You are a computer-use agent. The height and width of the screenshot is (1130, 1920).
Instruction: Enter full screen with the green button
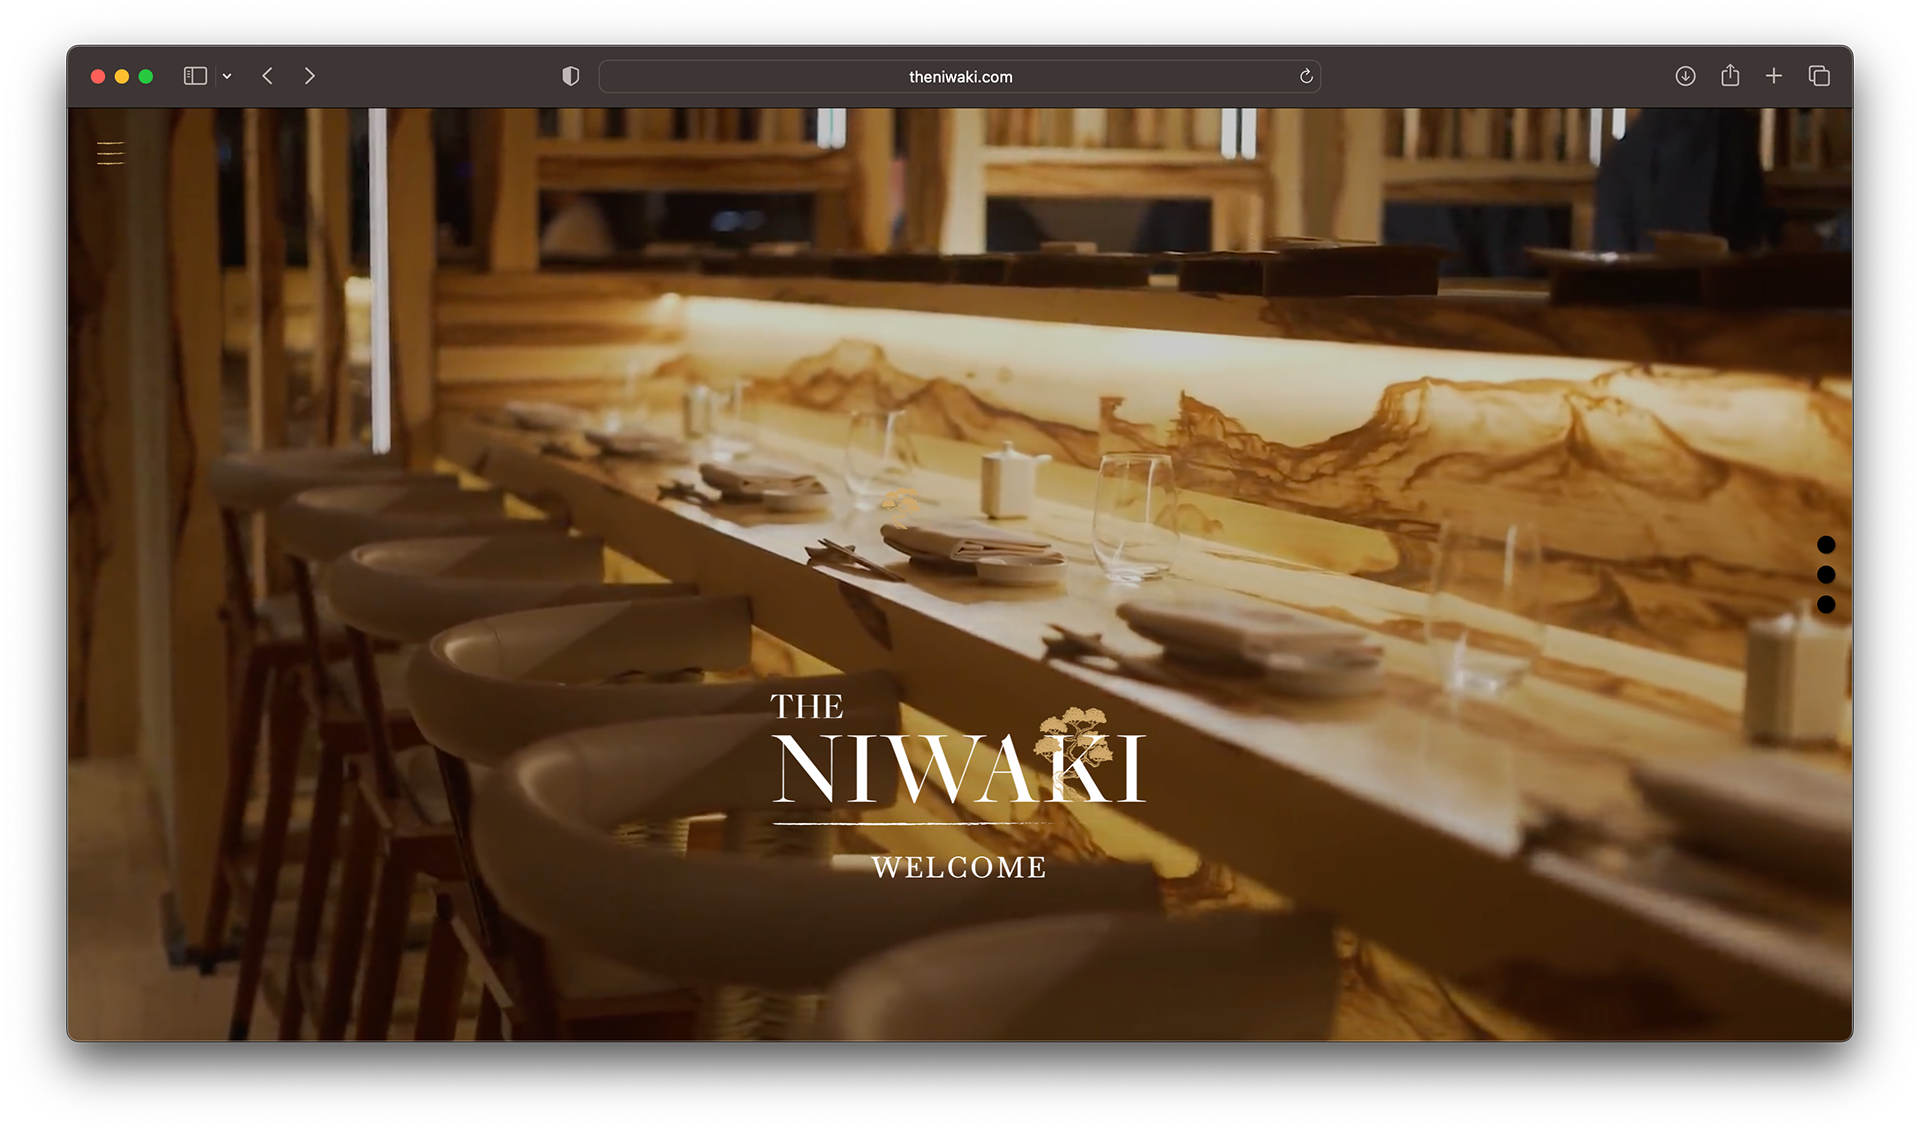pos(146,76)
